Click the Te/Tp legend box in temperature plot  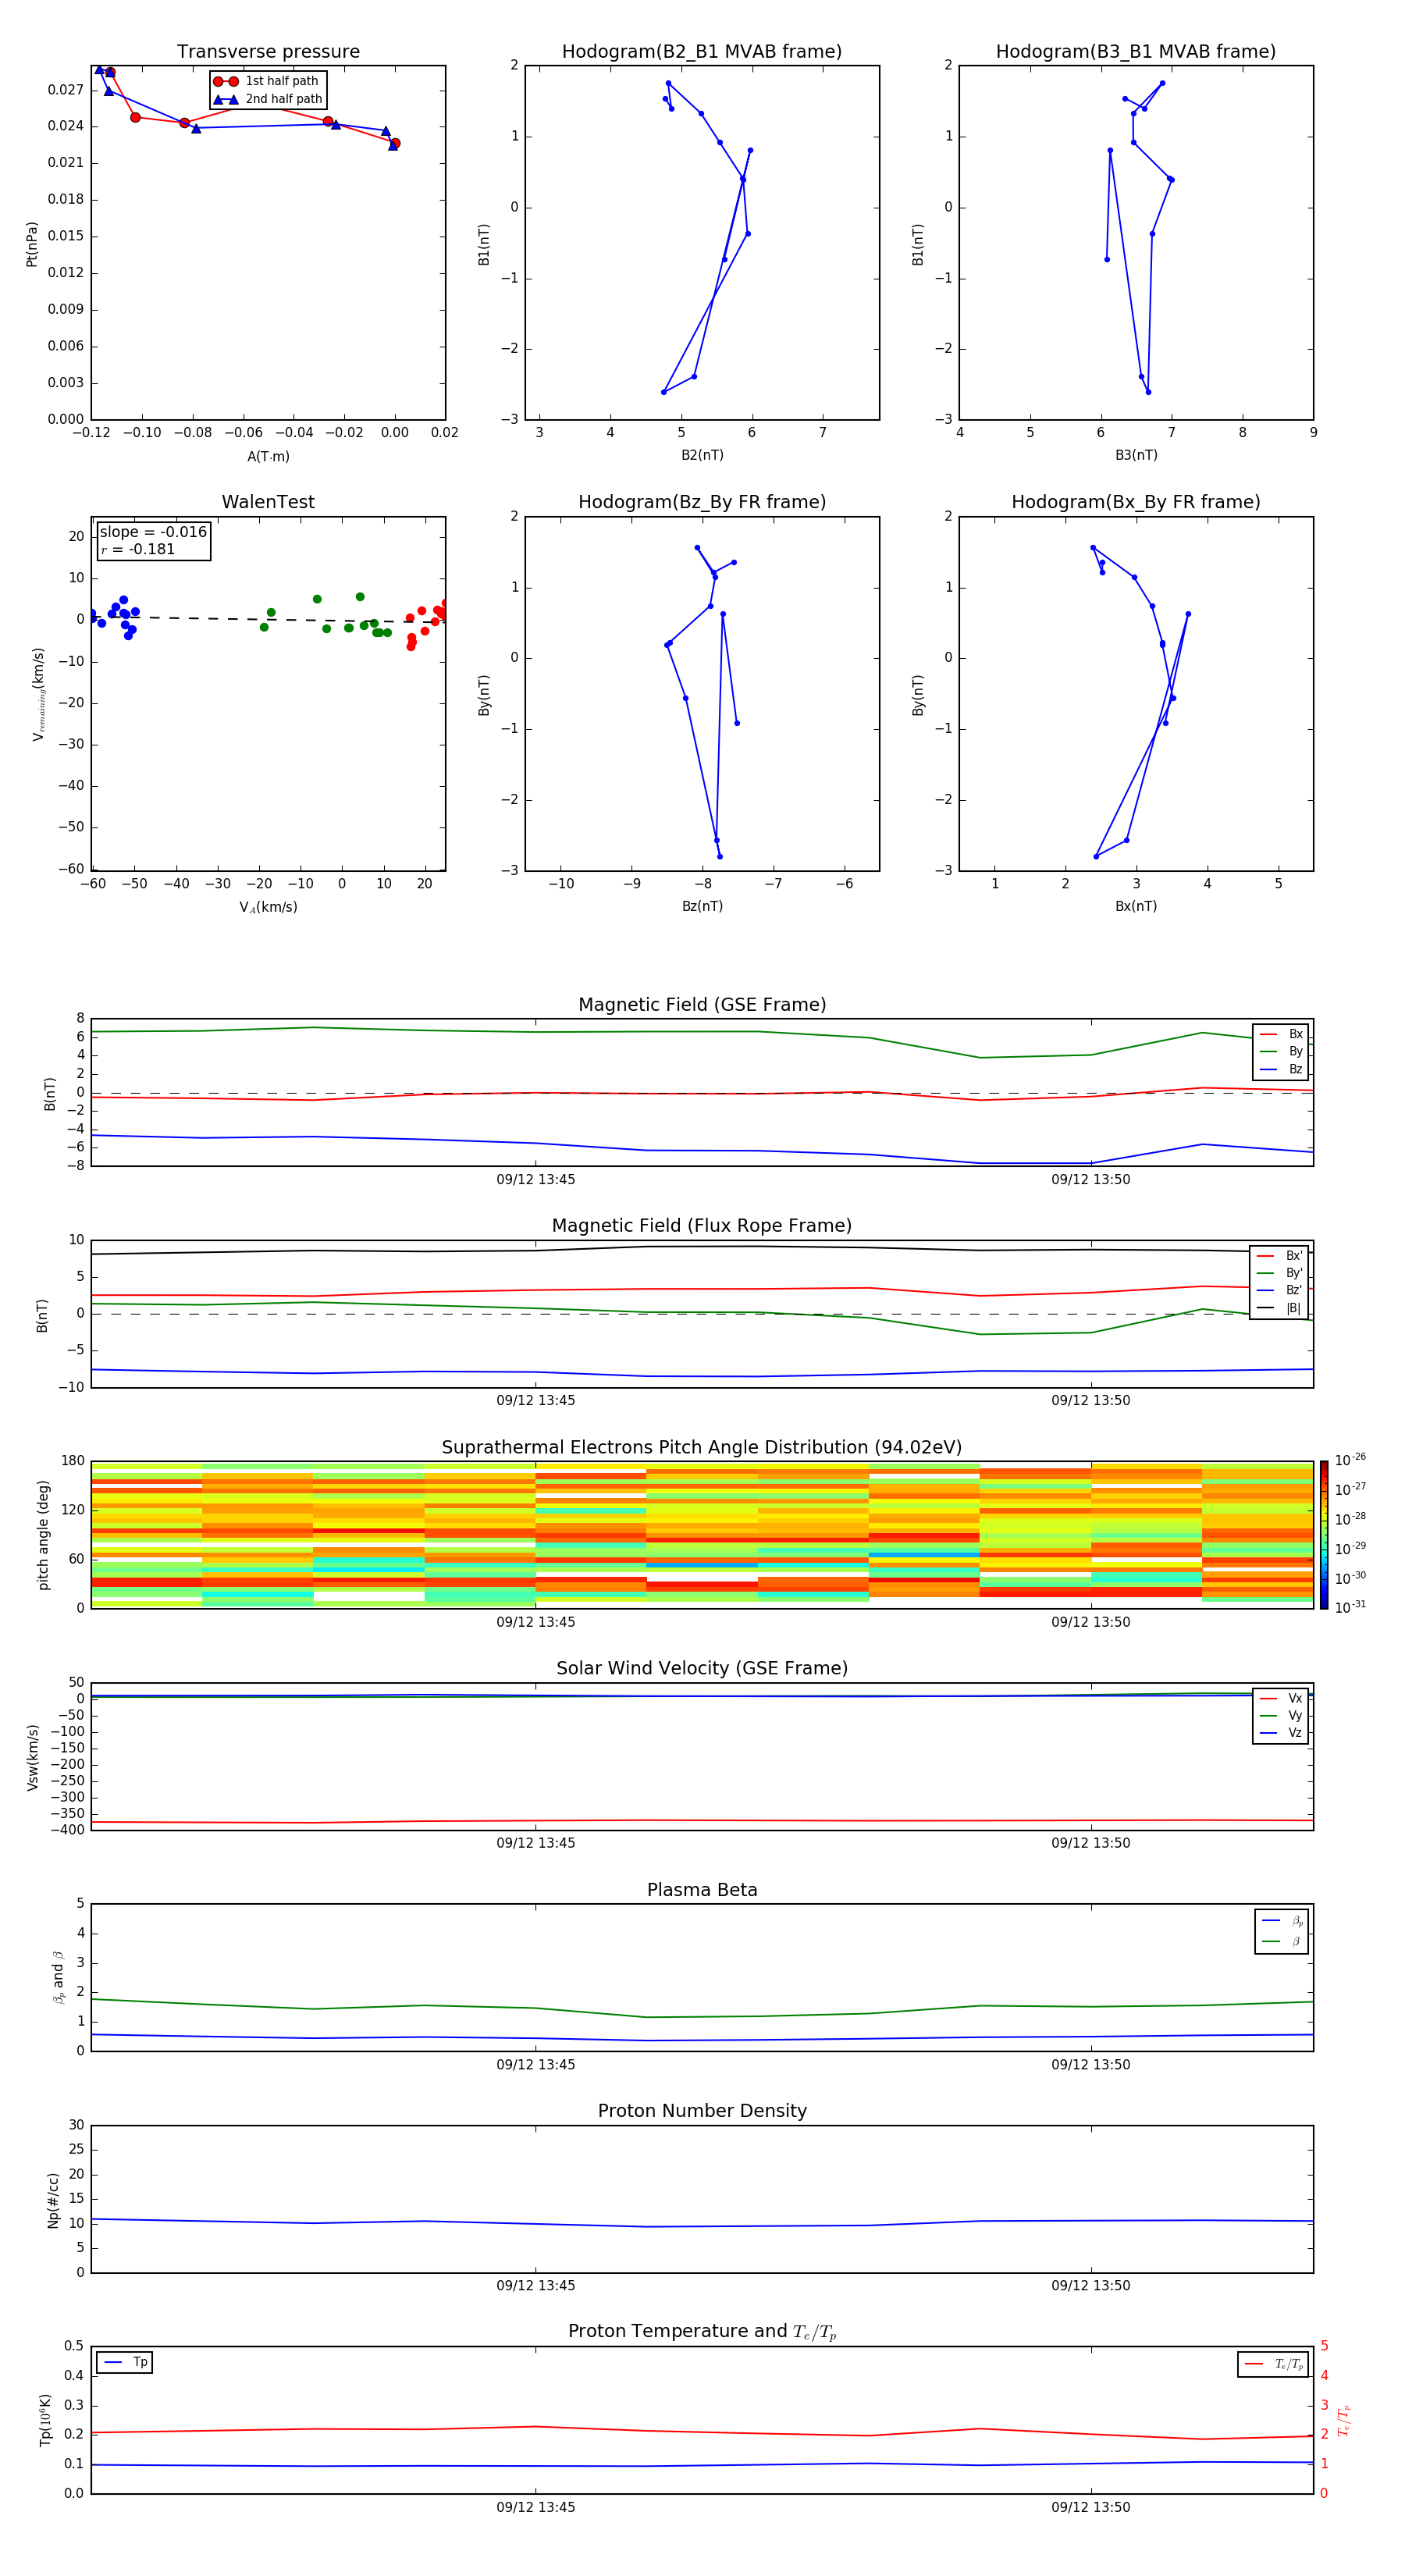point(1273,2364)
